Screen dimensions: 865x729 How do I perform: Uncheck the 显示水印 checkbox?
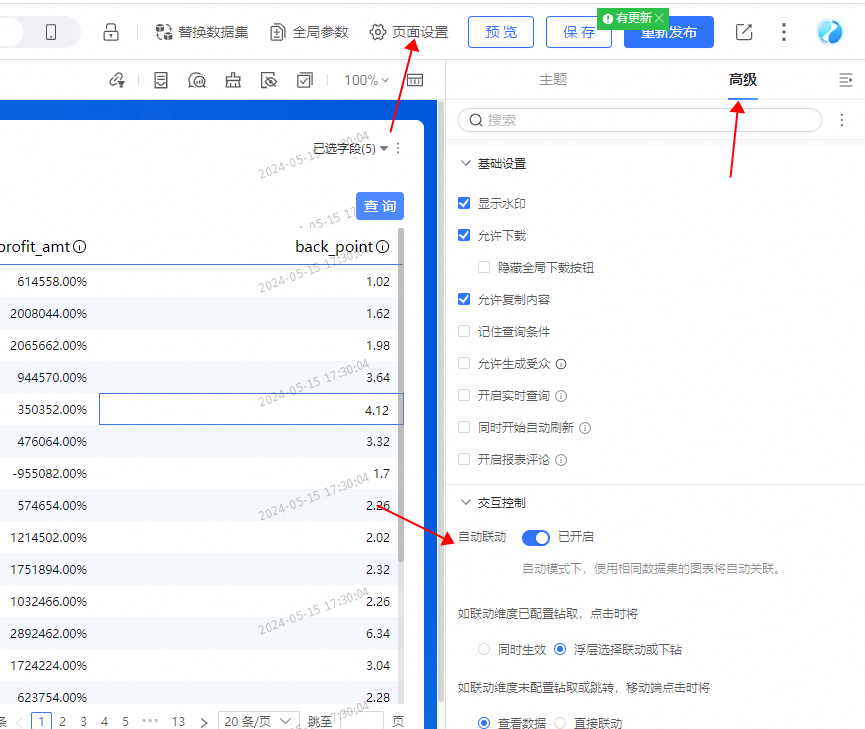464,203
